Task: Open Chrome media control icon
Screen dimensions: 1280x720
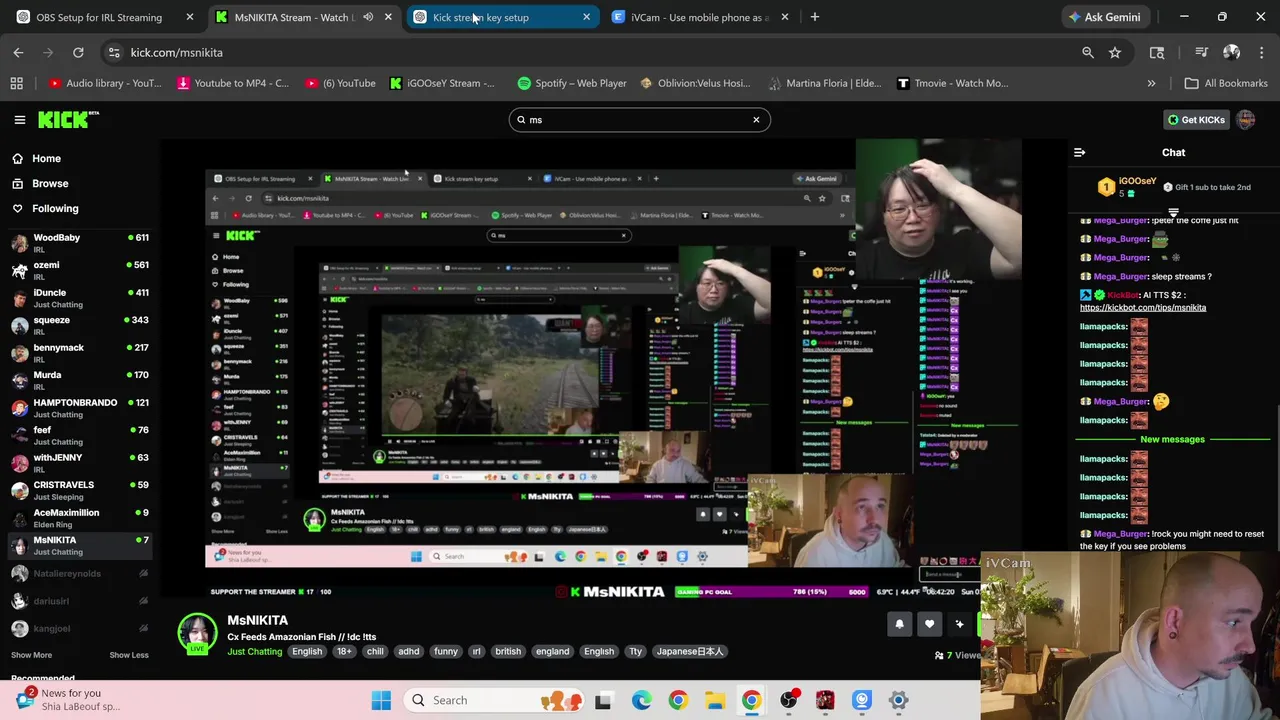Action: [1202, 52]
